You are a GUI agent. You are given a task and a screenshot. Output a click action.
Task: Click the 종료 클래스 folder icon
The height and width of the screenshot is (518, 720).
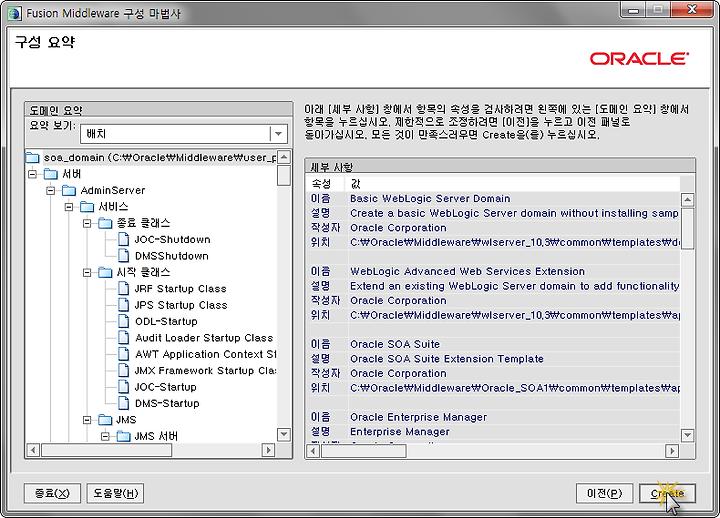tap(105, 223)
